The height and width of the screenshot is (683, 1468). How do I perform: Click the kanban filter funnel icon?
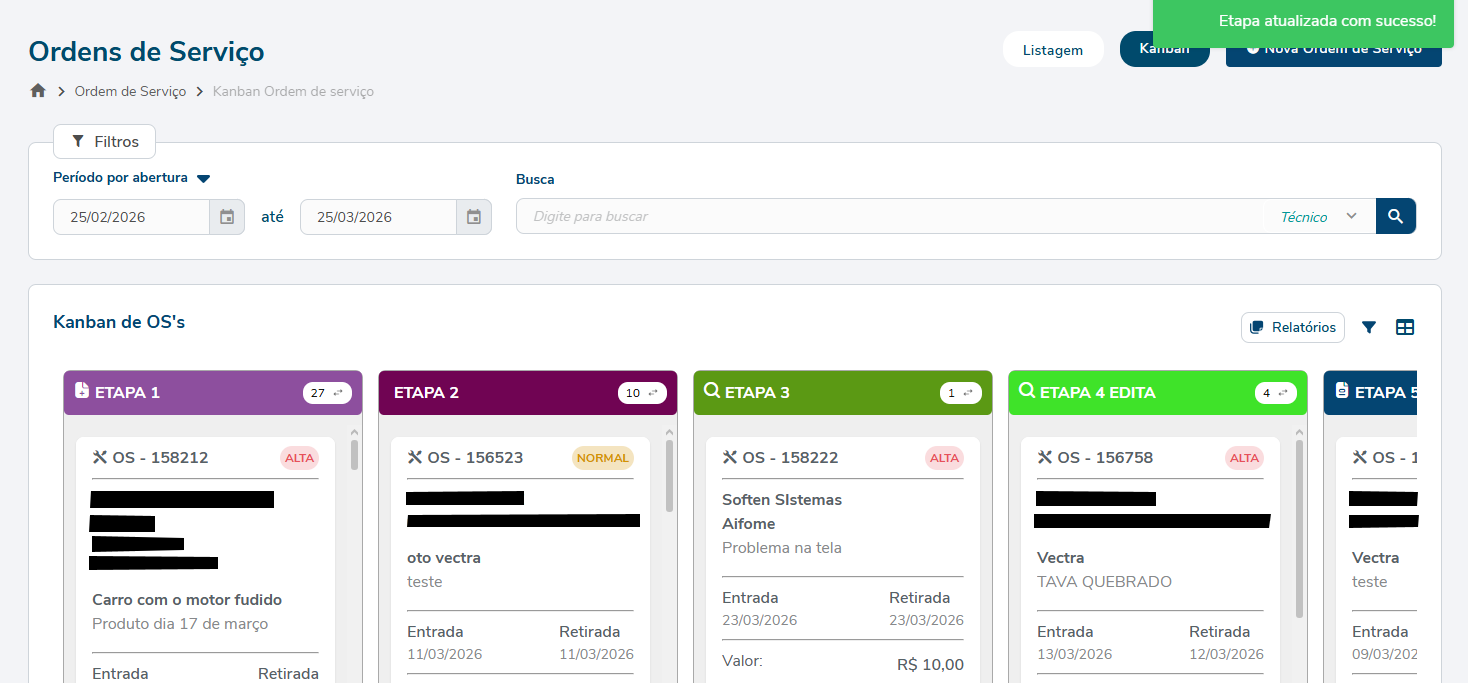click(x=1369, y=327)
